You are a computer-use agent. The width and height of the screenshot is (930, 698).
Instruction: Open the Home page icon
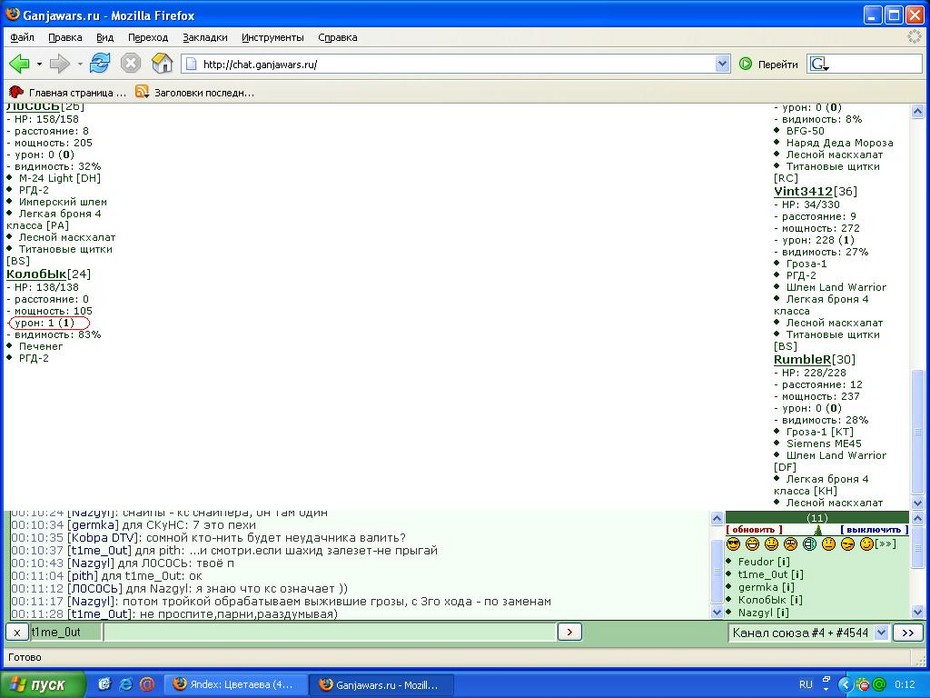point(162,63)
